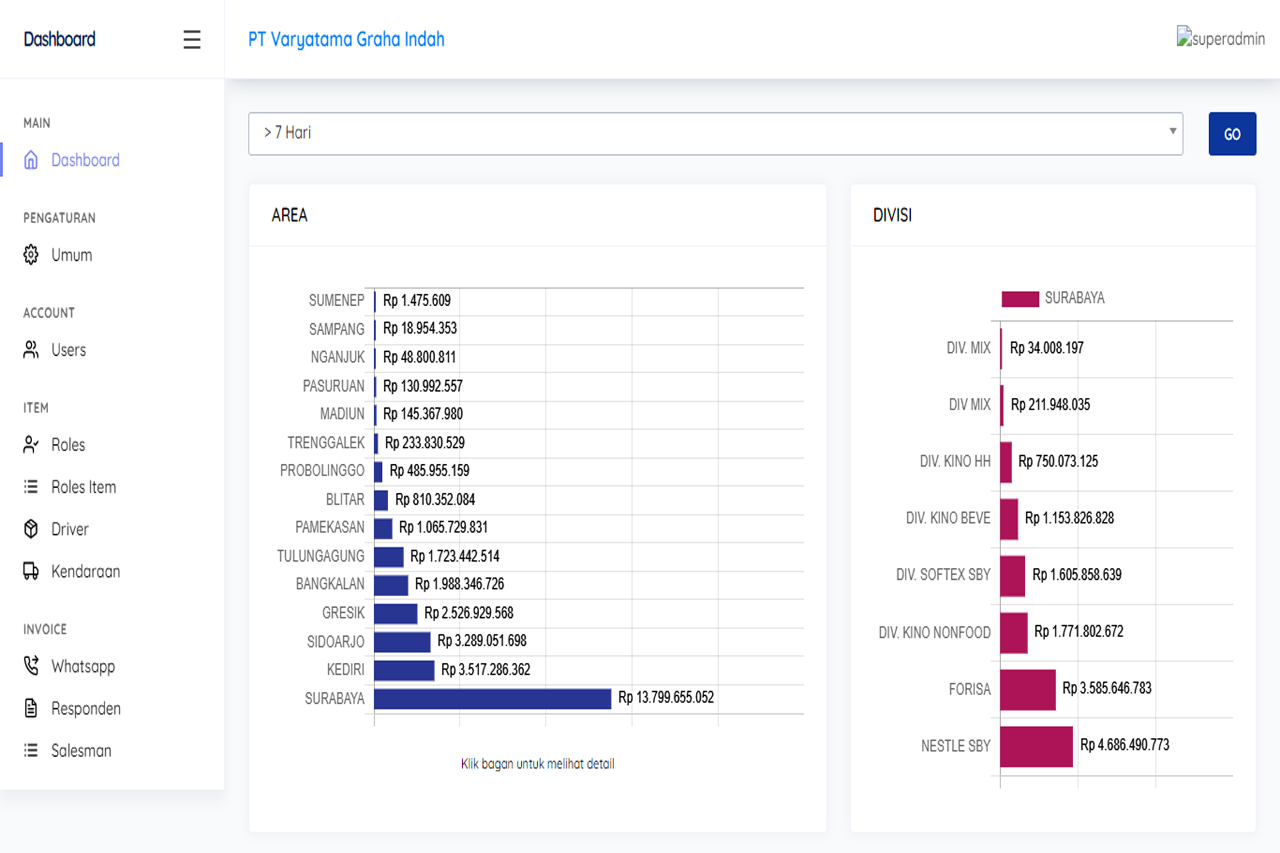Click the Users people icon
The image size is (1280, 853).
pyautogui.click(x=31, y=350)
